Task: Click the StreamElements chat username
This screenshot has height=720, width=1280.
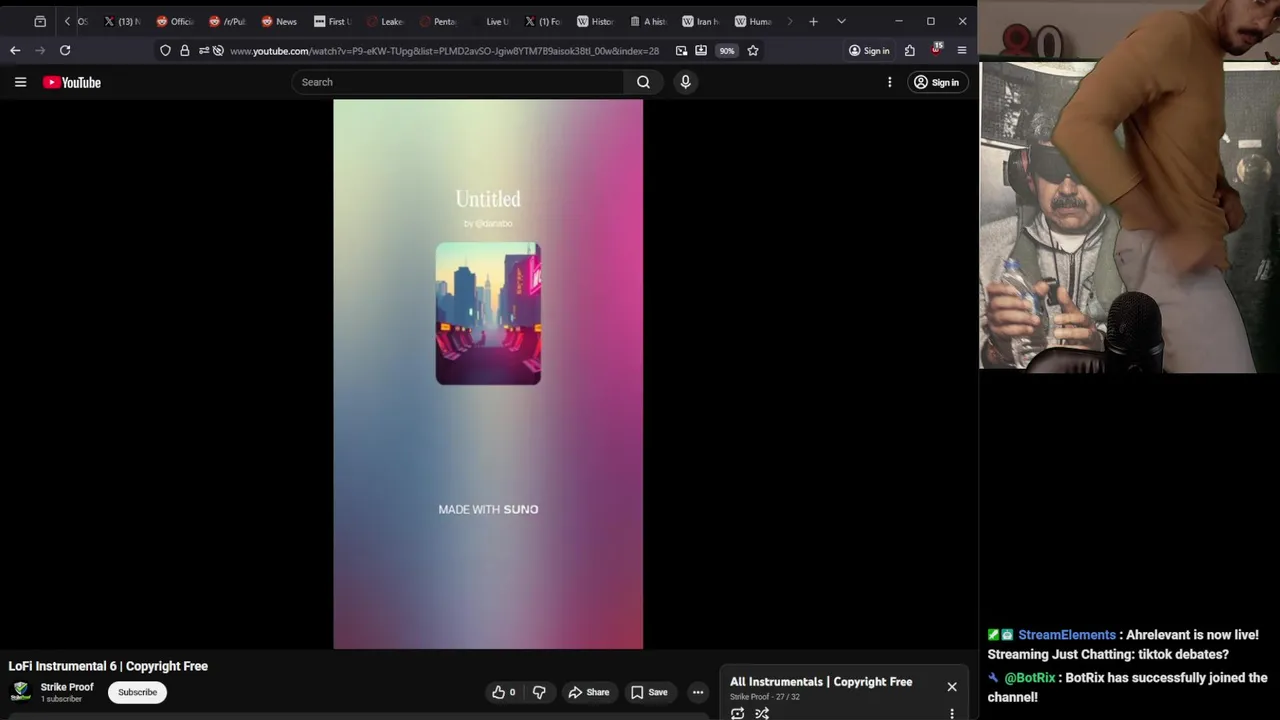Action: [1066, 635]
